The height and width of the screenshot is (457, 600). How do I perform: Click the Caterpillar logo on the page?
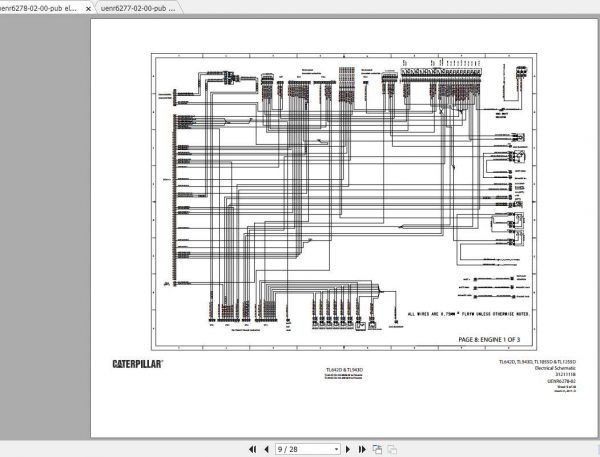click(138, 364)
